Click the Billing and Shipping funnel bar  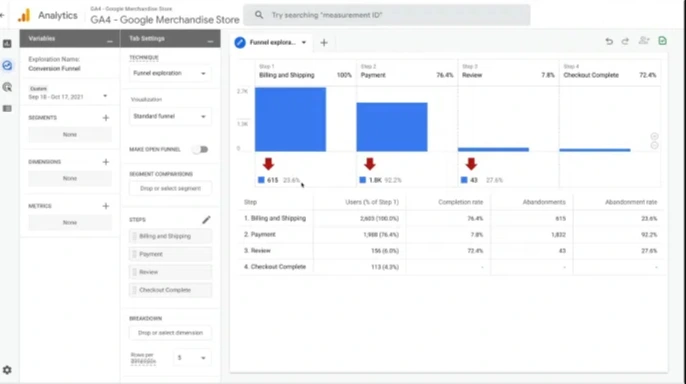click(x=290, y=119)
